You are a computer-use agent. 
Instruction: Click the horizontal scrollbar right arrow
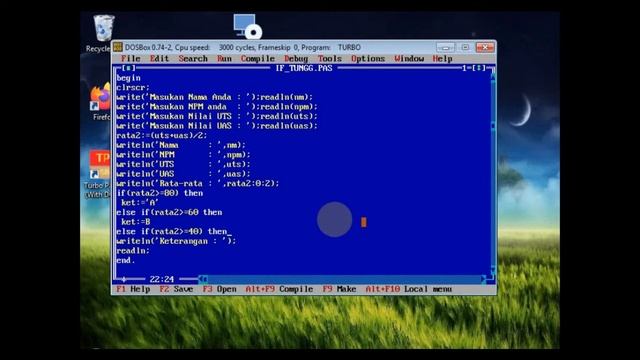484,279
